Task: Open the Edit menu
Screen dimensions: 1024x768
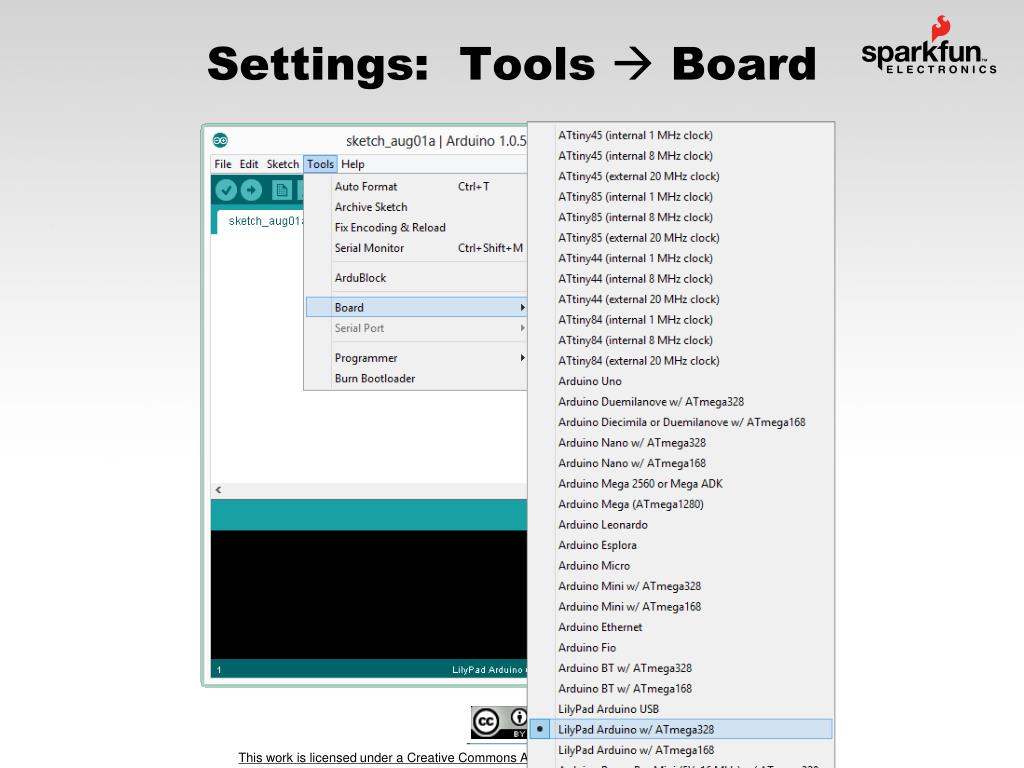Action: click(x=249, y=164)
